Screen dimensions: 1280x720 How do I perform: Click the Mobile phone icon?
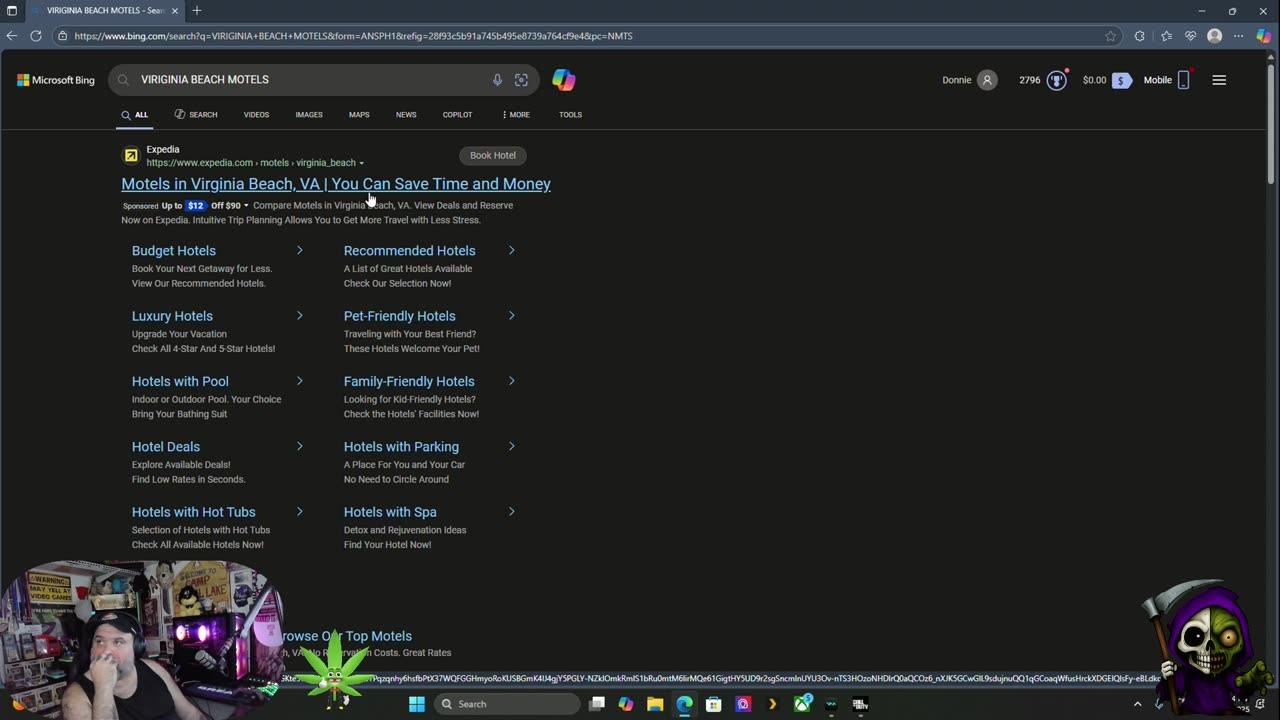1183,80
